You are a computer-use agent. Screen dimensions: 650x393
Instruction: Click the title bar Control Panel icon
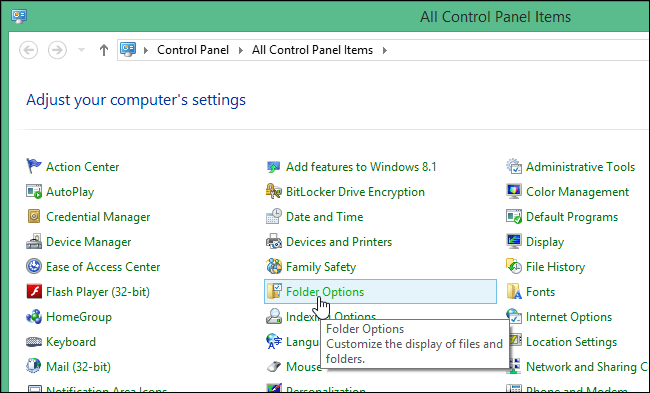click(x=19, y=17)
